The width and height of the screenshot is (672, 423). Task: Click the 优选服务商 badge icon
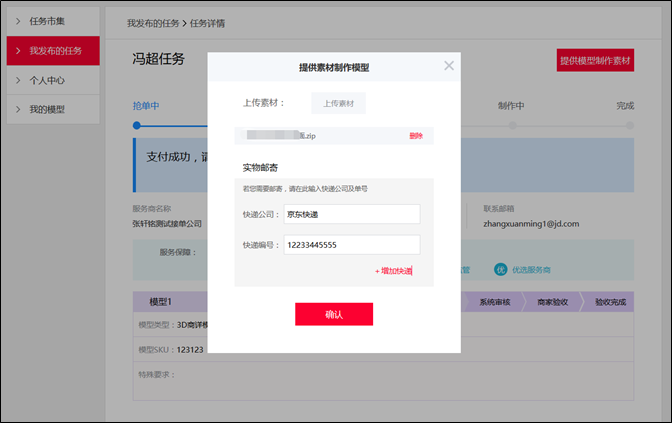point(501,268)
